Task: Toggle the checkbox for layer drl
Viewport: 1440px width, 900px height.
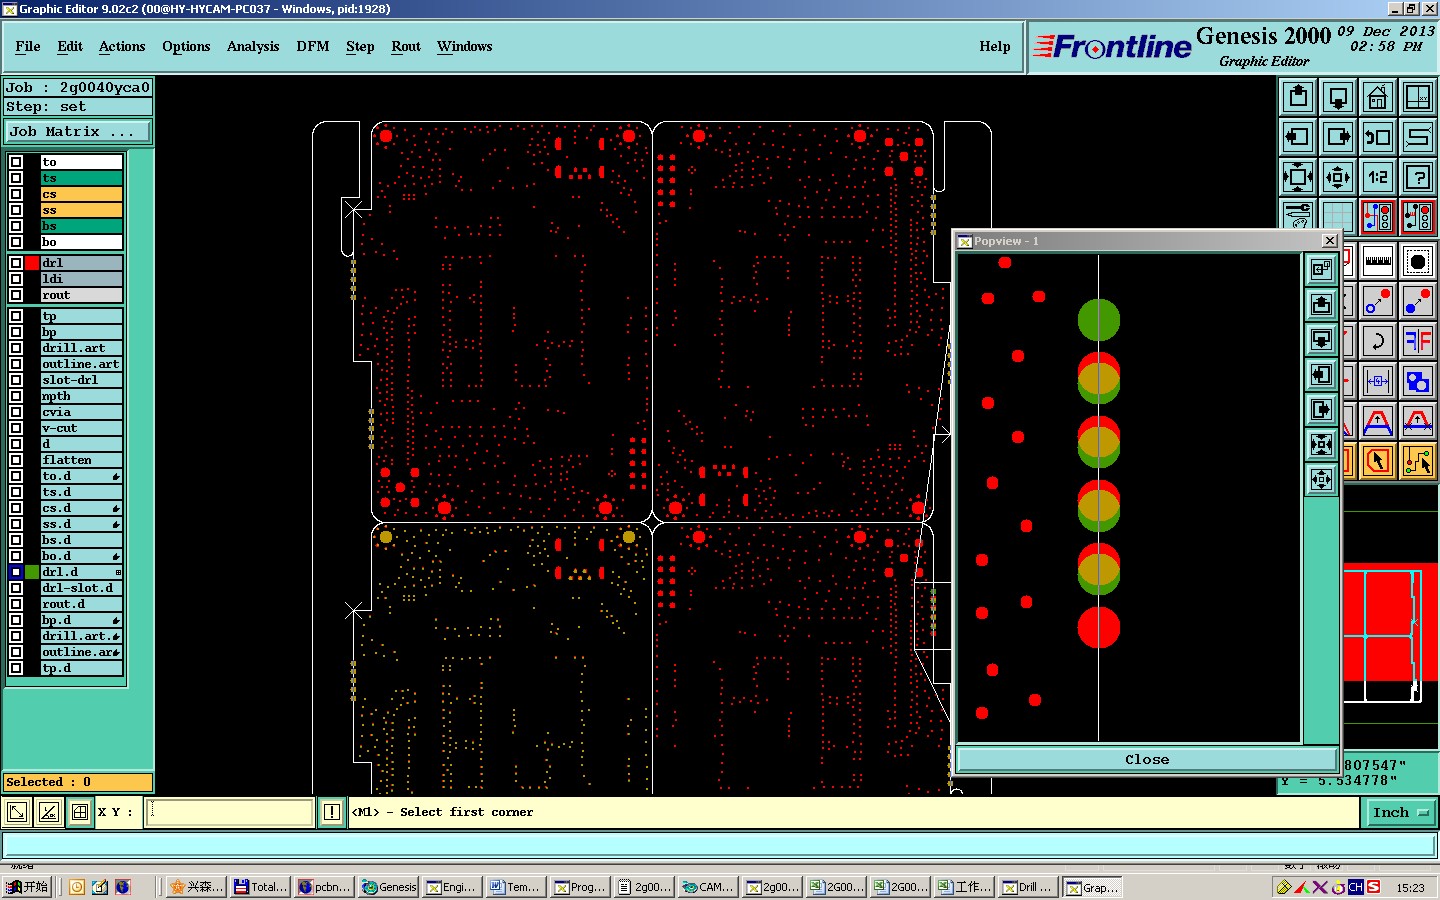Action: pyautogui.click(x=16, y=263)
